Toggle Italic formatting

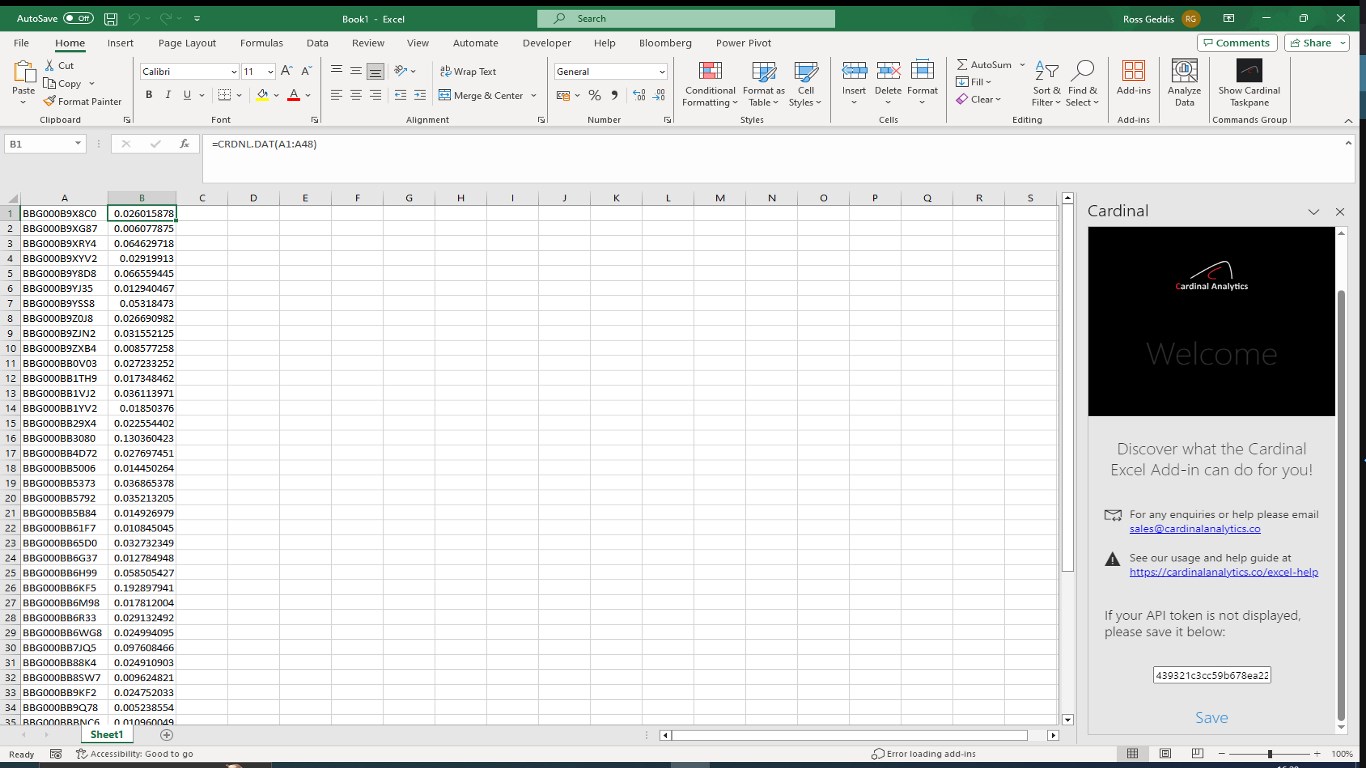[167, 95]
